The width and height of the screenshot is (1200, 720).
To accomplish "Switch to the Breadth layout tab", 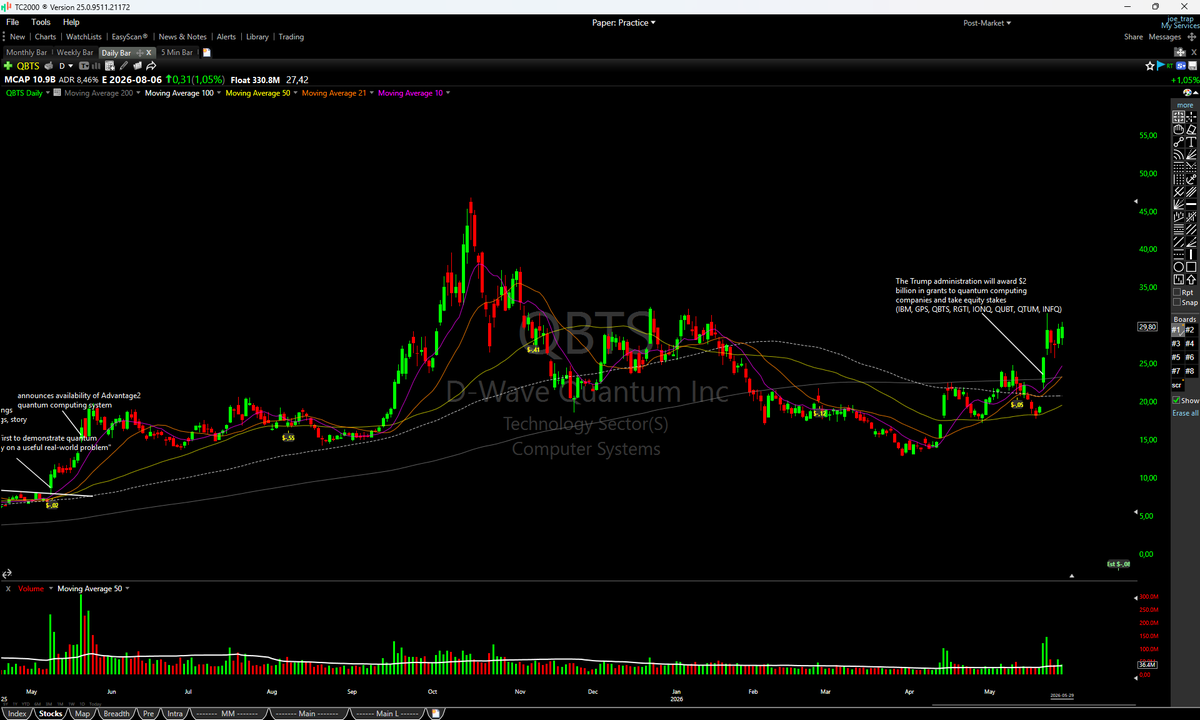I will 117,713.
